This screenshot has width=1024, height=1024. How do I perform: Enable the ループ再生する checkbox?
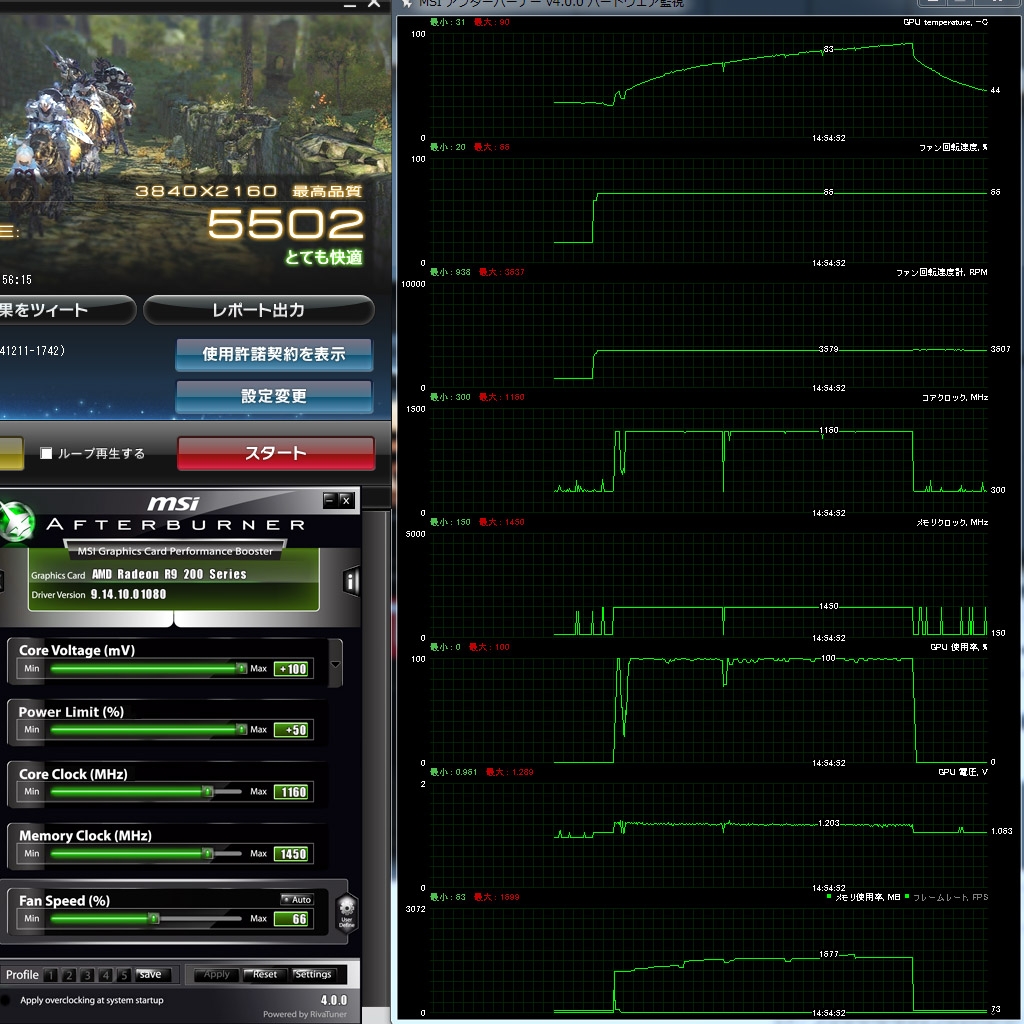point(46,453)
